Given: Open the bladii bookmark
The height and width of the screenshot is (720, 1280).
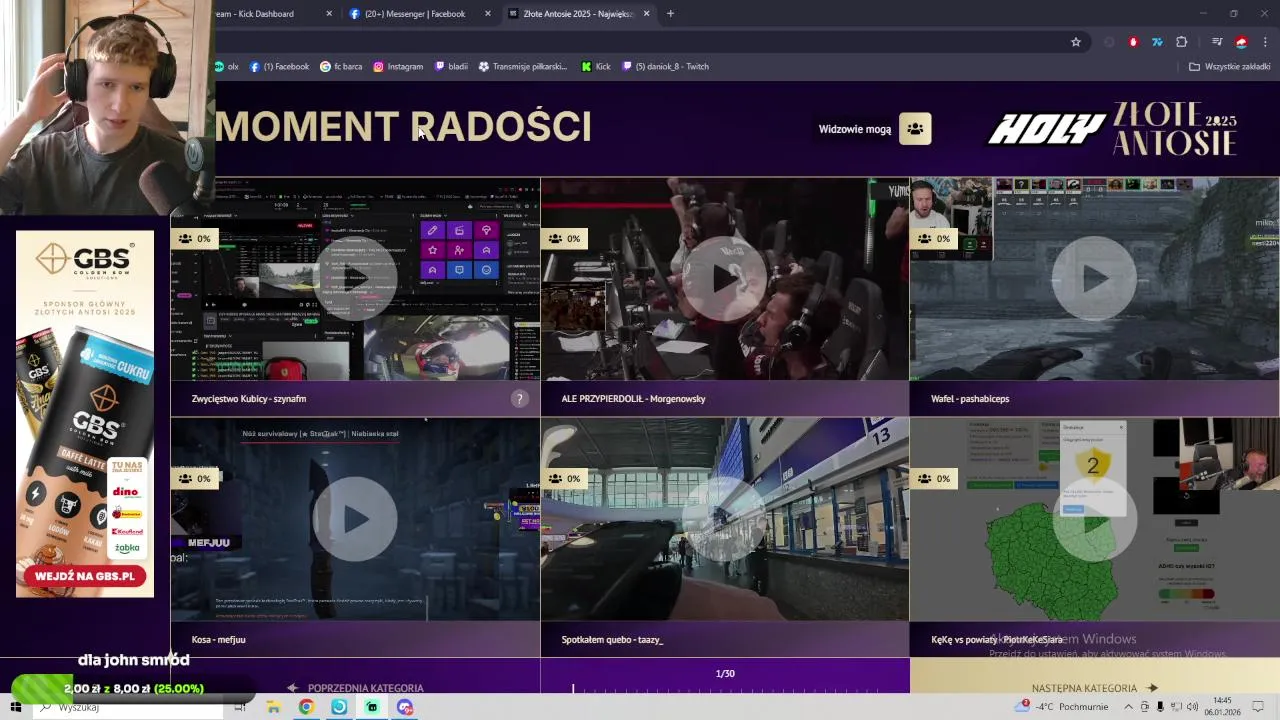Looking at the screenshot, I should pos(451,67).
